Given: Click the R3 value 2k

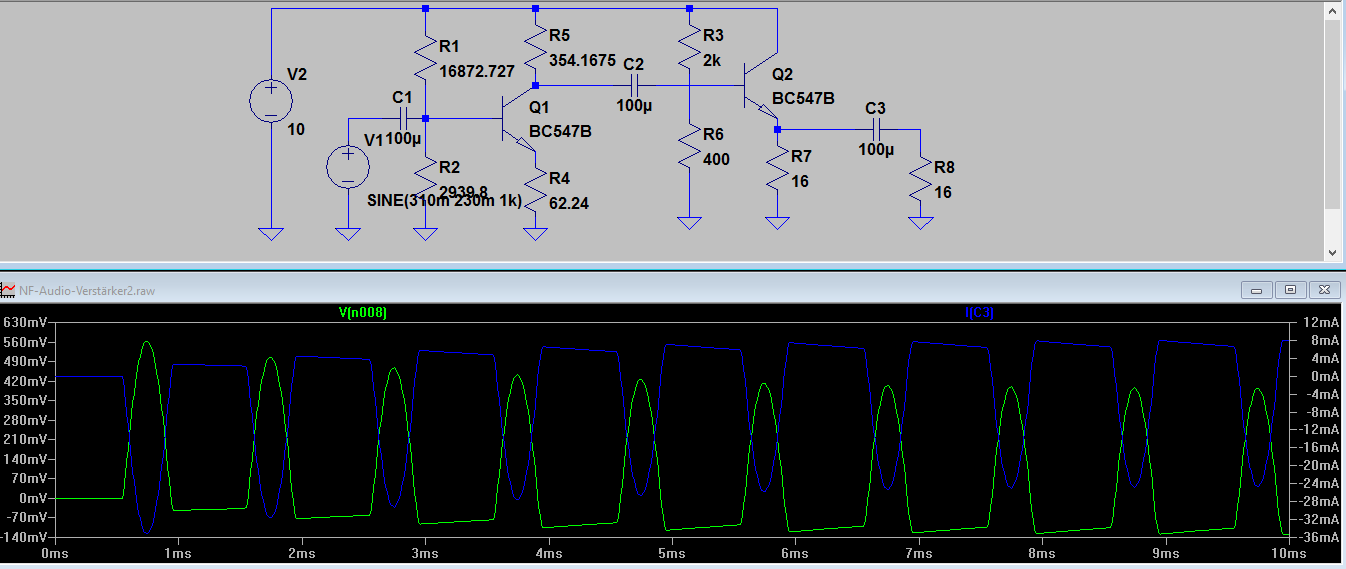Looking at the screenshot, I should 712,60.
